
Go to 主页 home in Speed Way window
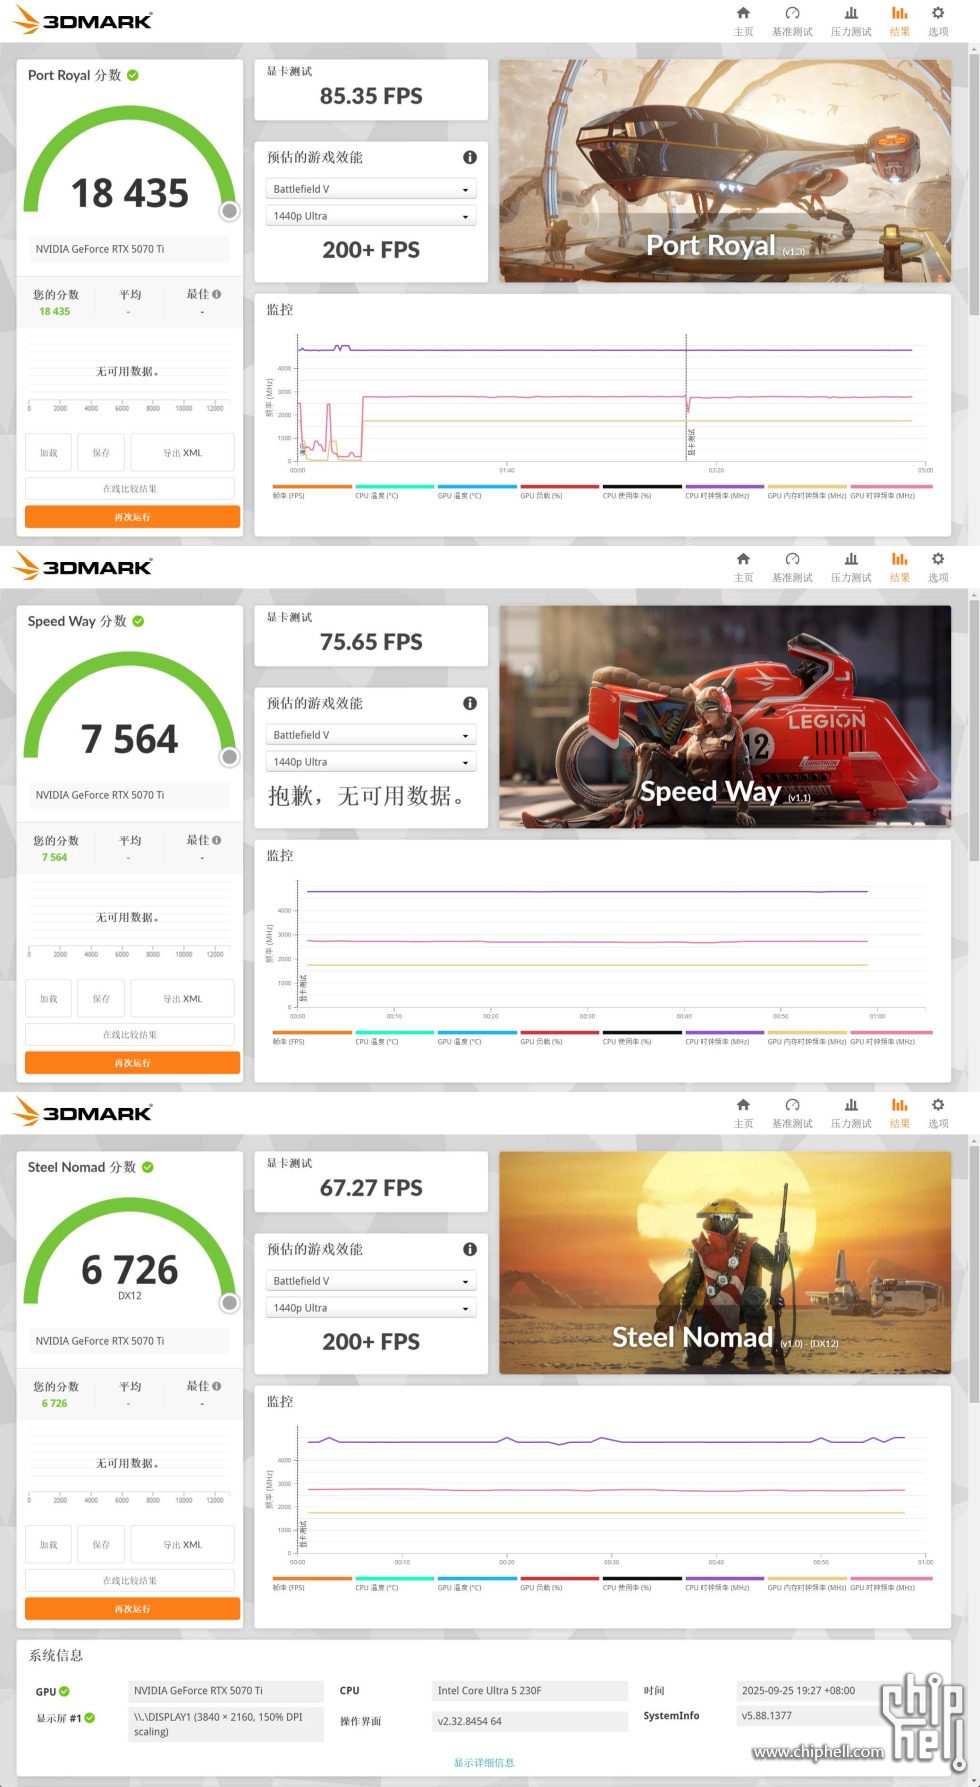click(743, 567)
